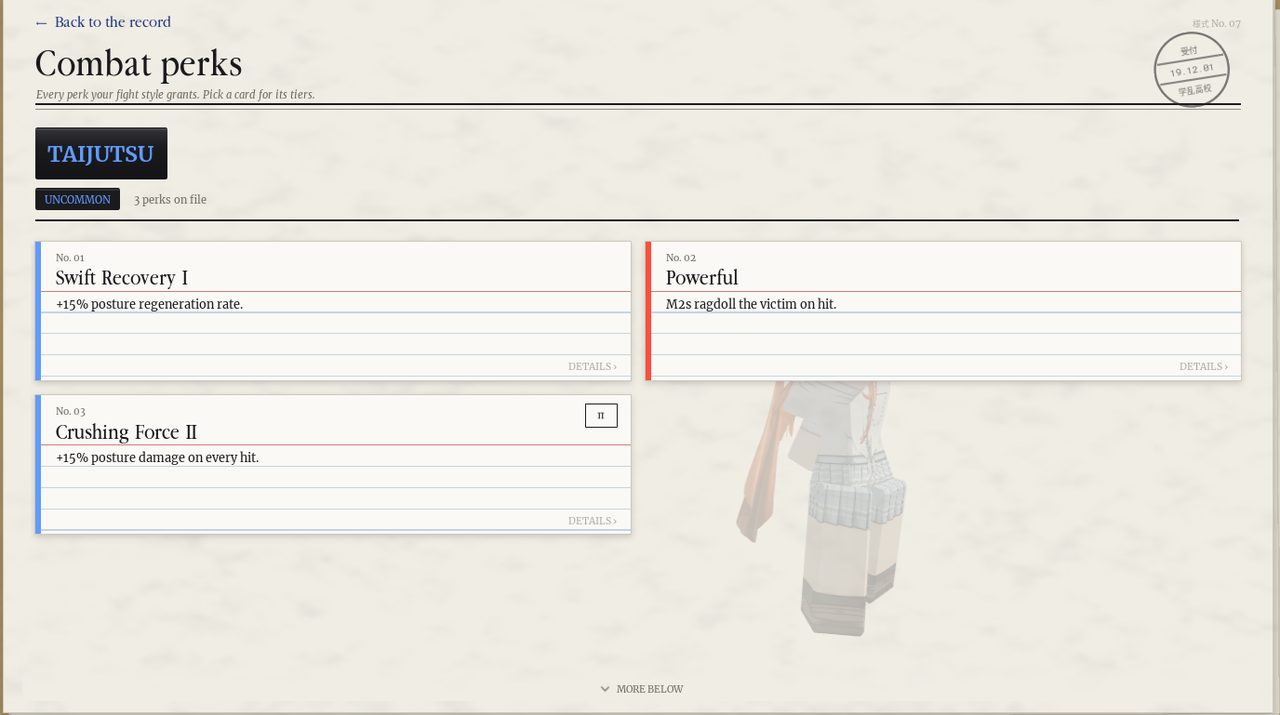Open DETAILS for Powerful perk

coord(1203,367)
